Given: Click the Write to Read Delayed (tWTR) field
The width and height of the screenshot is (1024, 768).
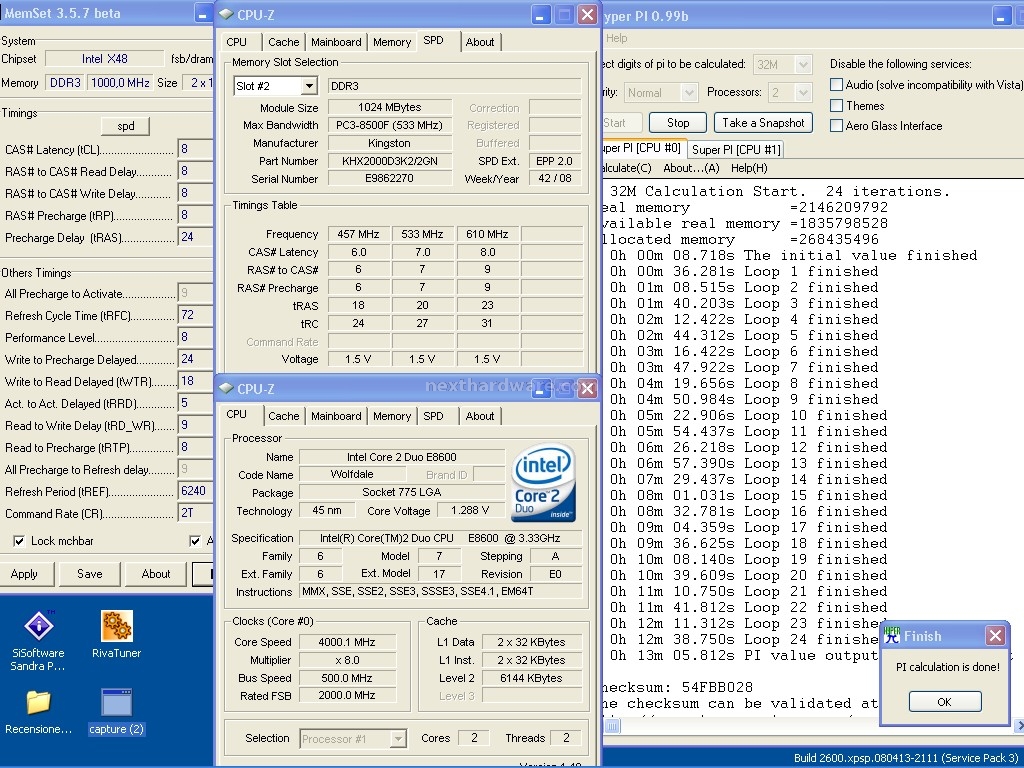Looking at the screenshot, I should click(195, 381).
